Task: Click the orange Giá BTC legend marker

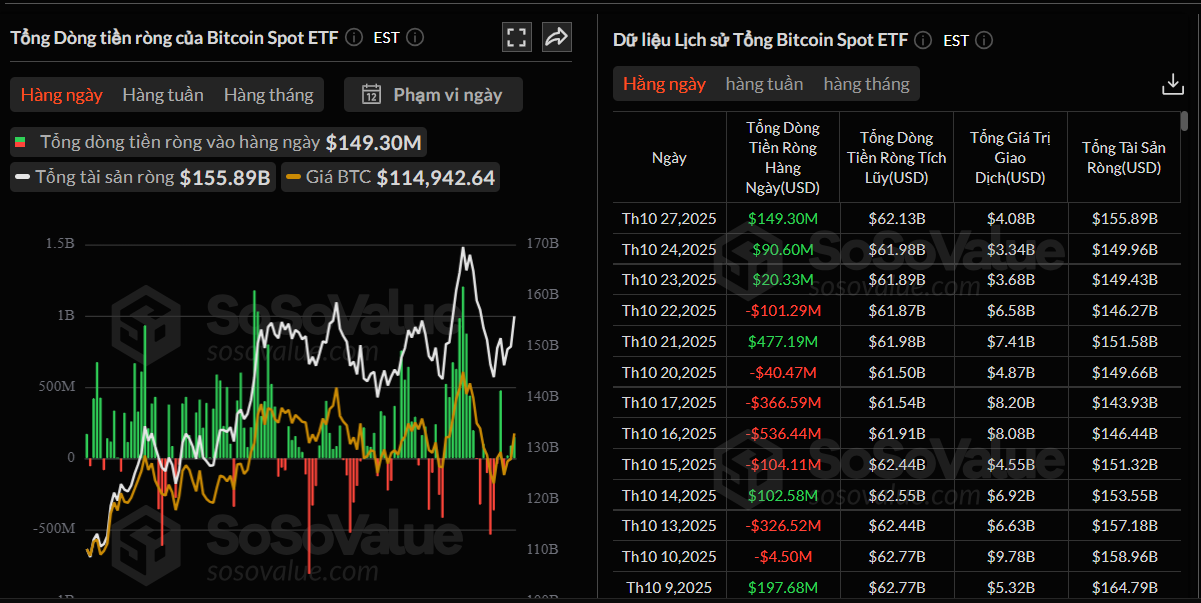Action: tap(293, 178)
